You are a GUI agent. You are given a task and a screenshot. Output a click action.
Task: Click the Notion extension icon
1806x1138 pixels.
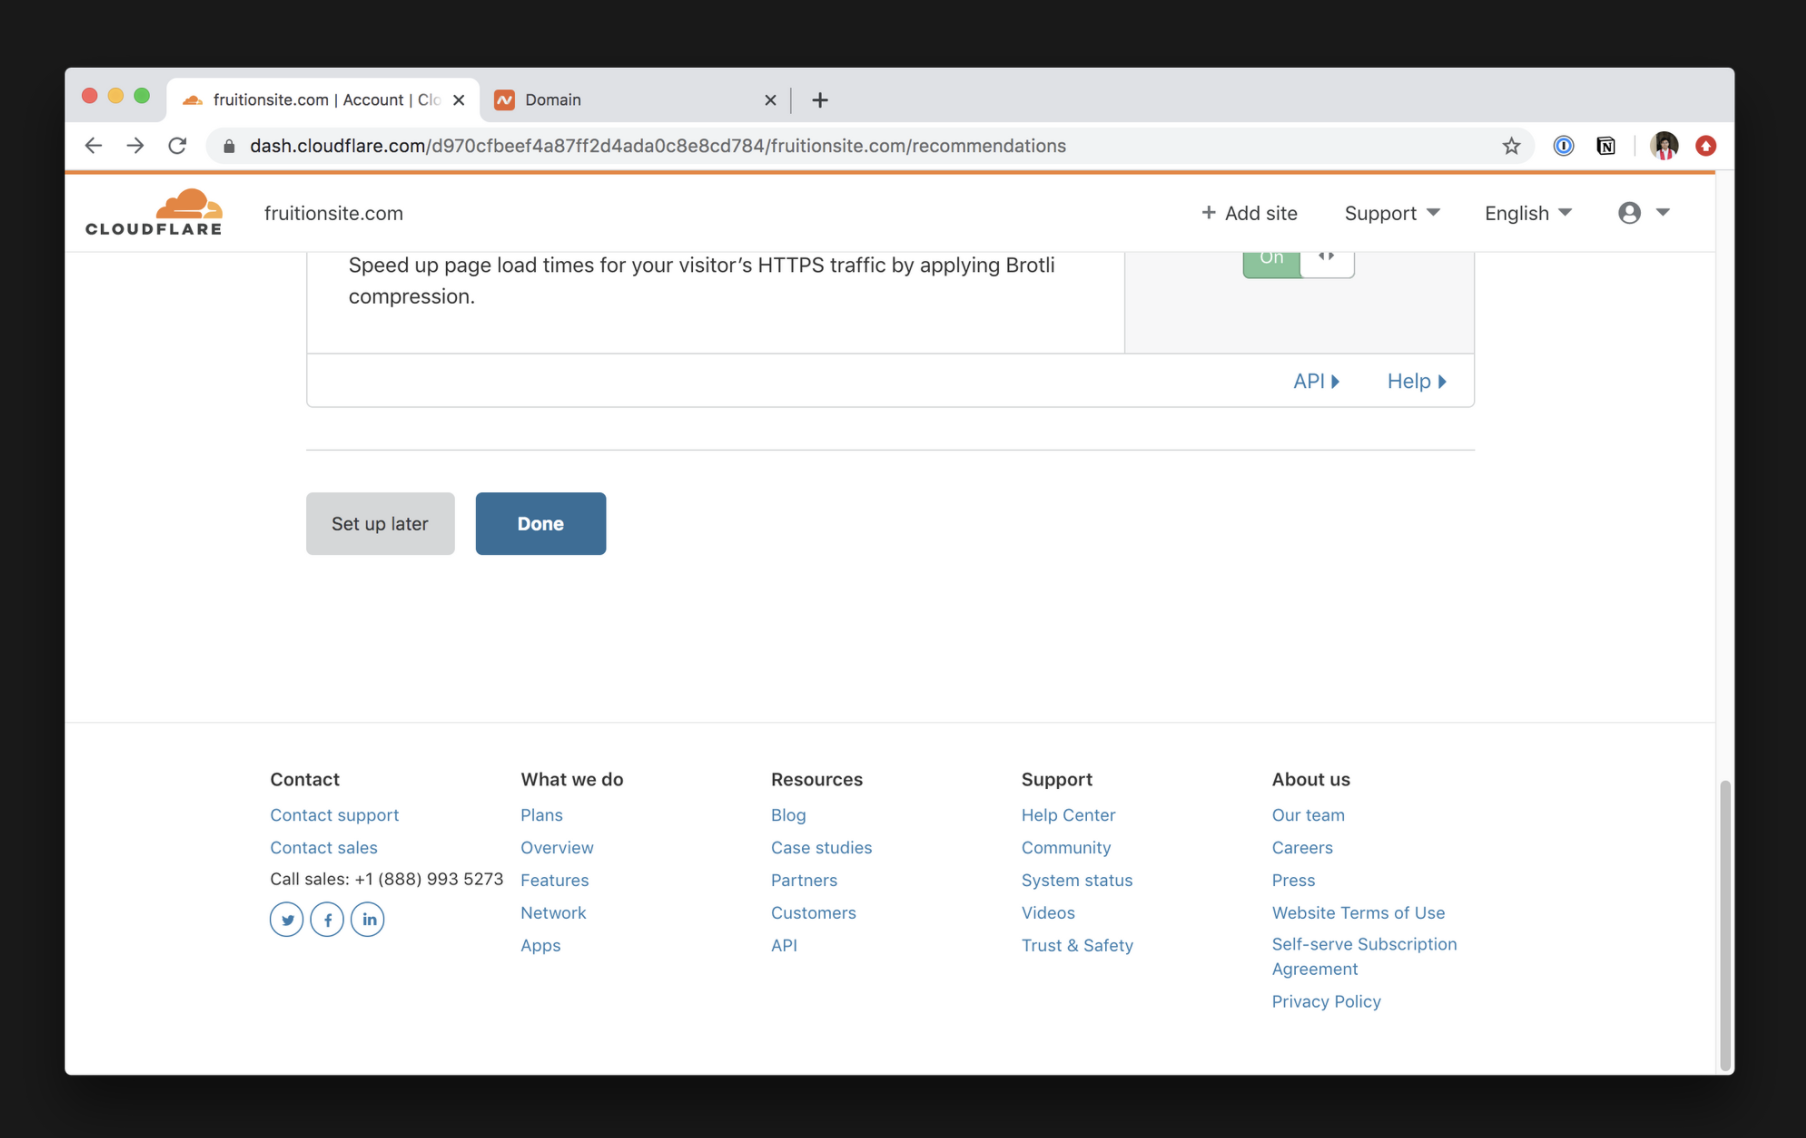pyautogui.click(x=1606, y=146)
